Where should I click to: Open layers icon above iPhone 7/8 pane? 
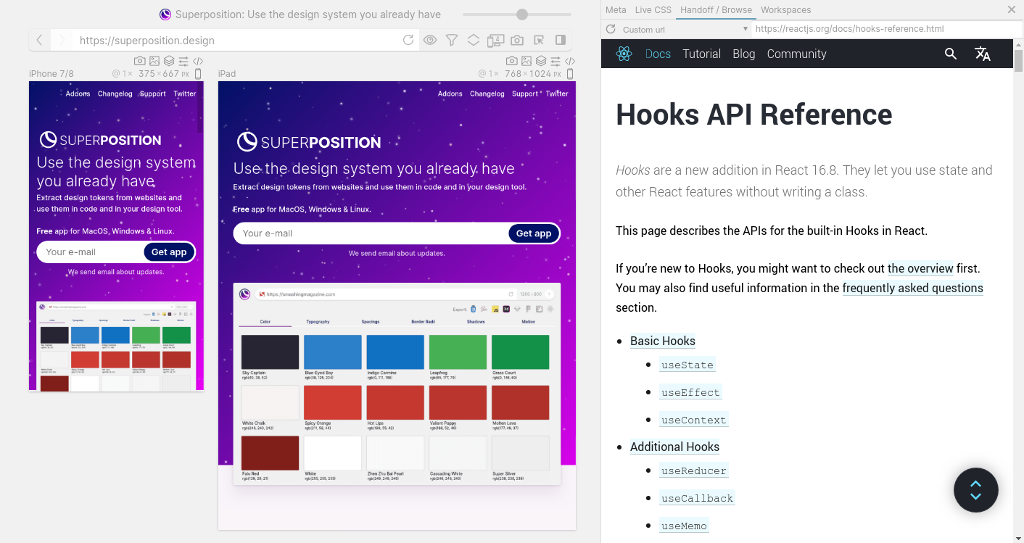coord(169,61)
